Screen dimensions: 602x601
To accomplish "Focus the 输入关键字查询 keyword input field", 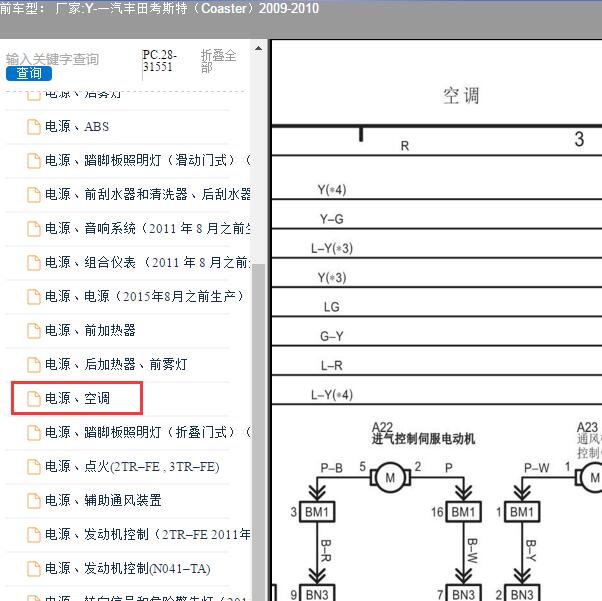I will (53, 59).
